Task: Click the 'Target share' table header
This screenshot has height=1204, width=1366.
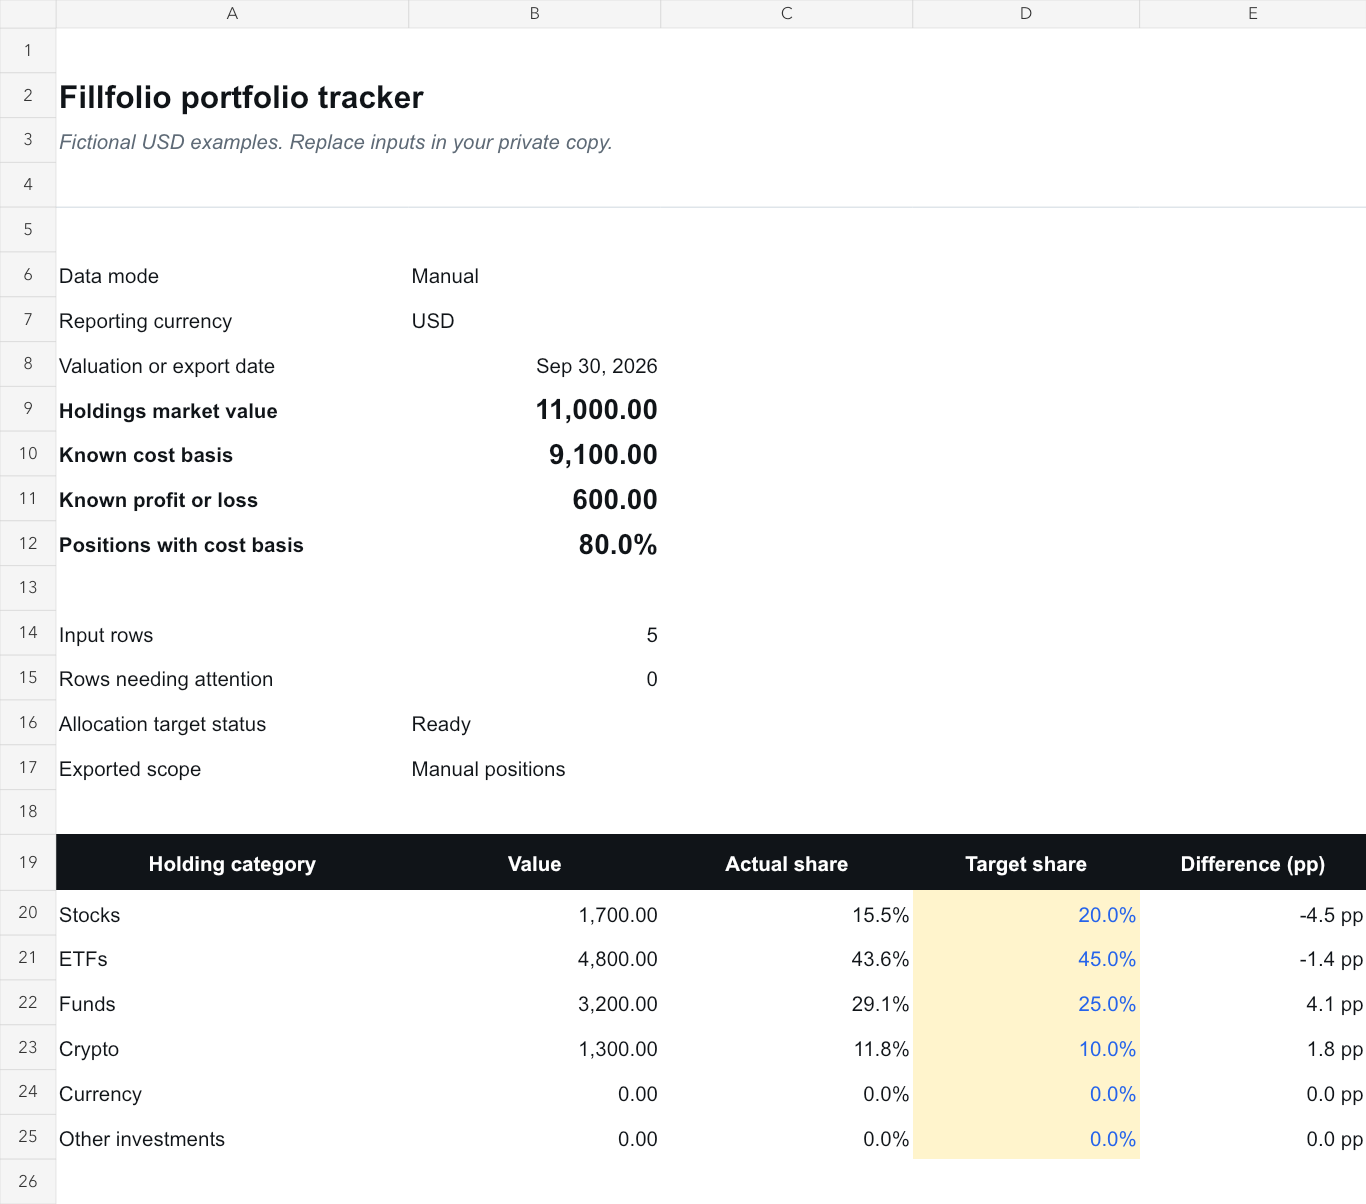Action: (x=1026, y=863)
